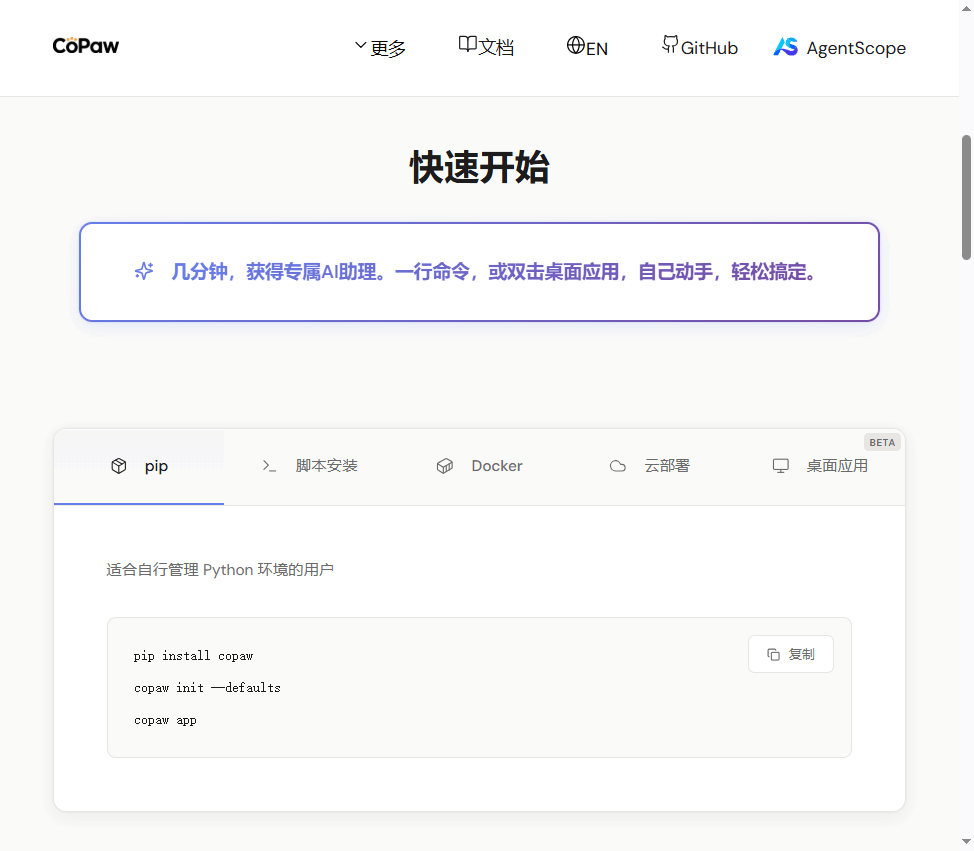Expand the 更多 dropdown chevron
974x851 pixels.
coord(360,46)
